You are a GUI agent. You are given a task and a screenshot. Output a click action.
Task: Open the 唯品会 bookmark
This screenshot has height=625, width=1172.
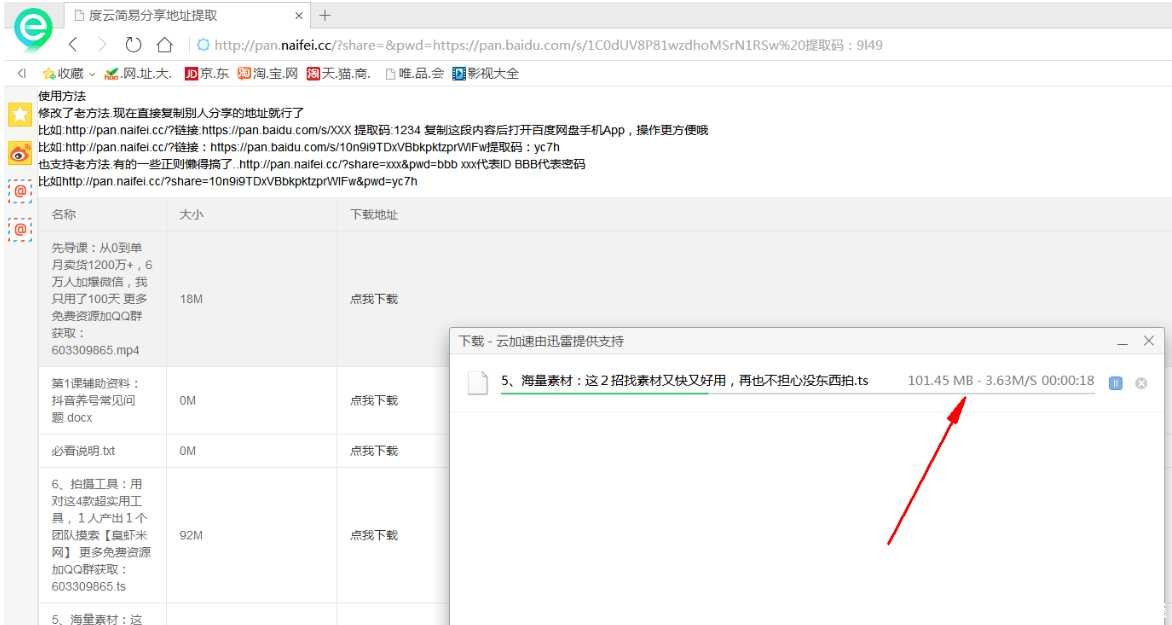click(414, 73)
